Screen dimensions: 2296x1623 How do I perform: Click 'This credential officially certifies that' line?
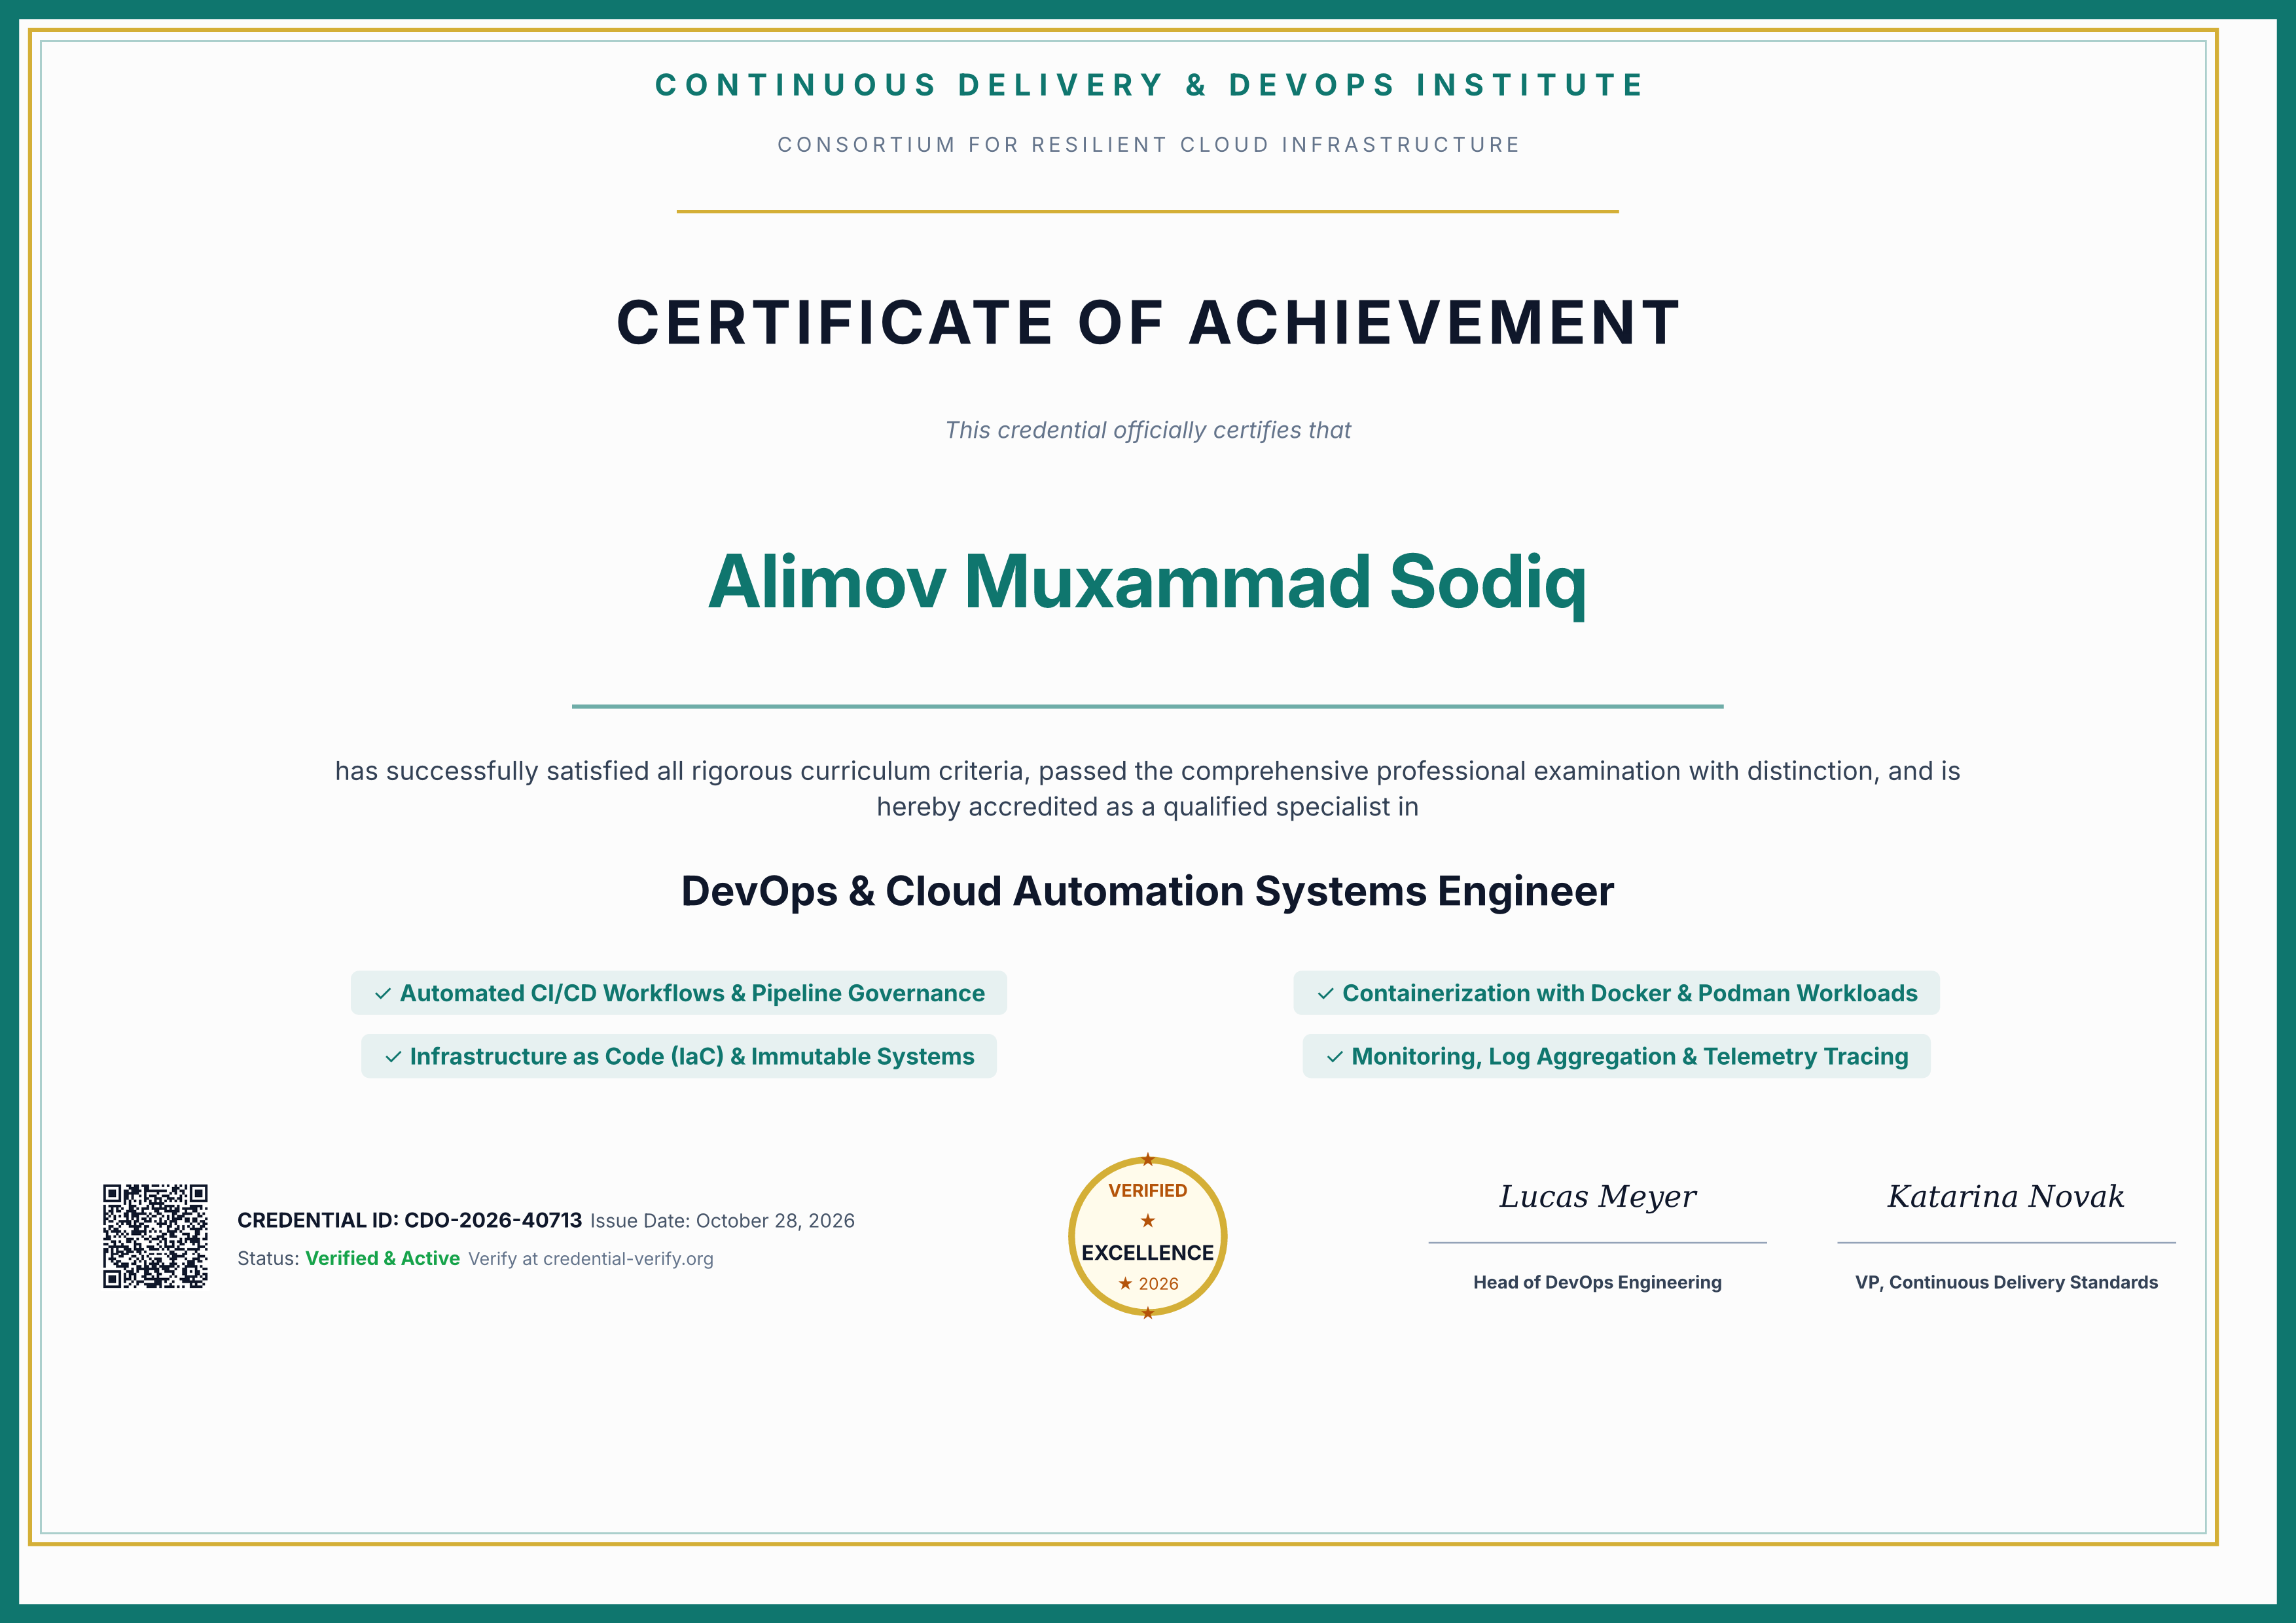click(1147, 430)
